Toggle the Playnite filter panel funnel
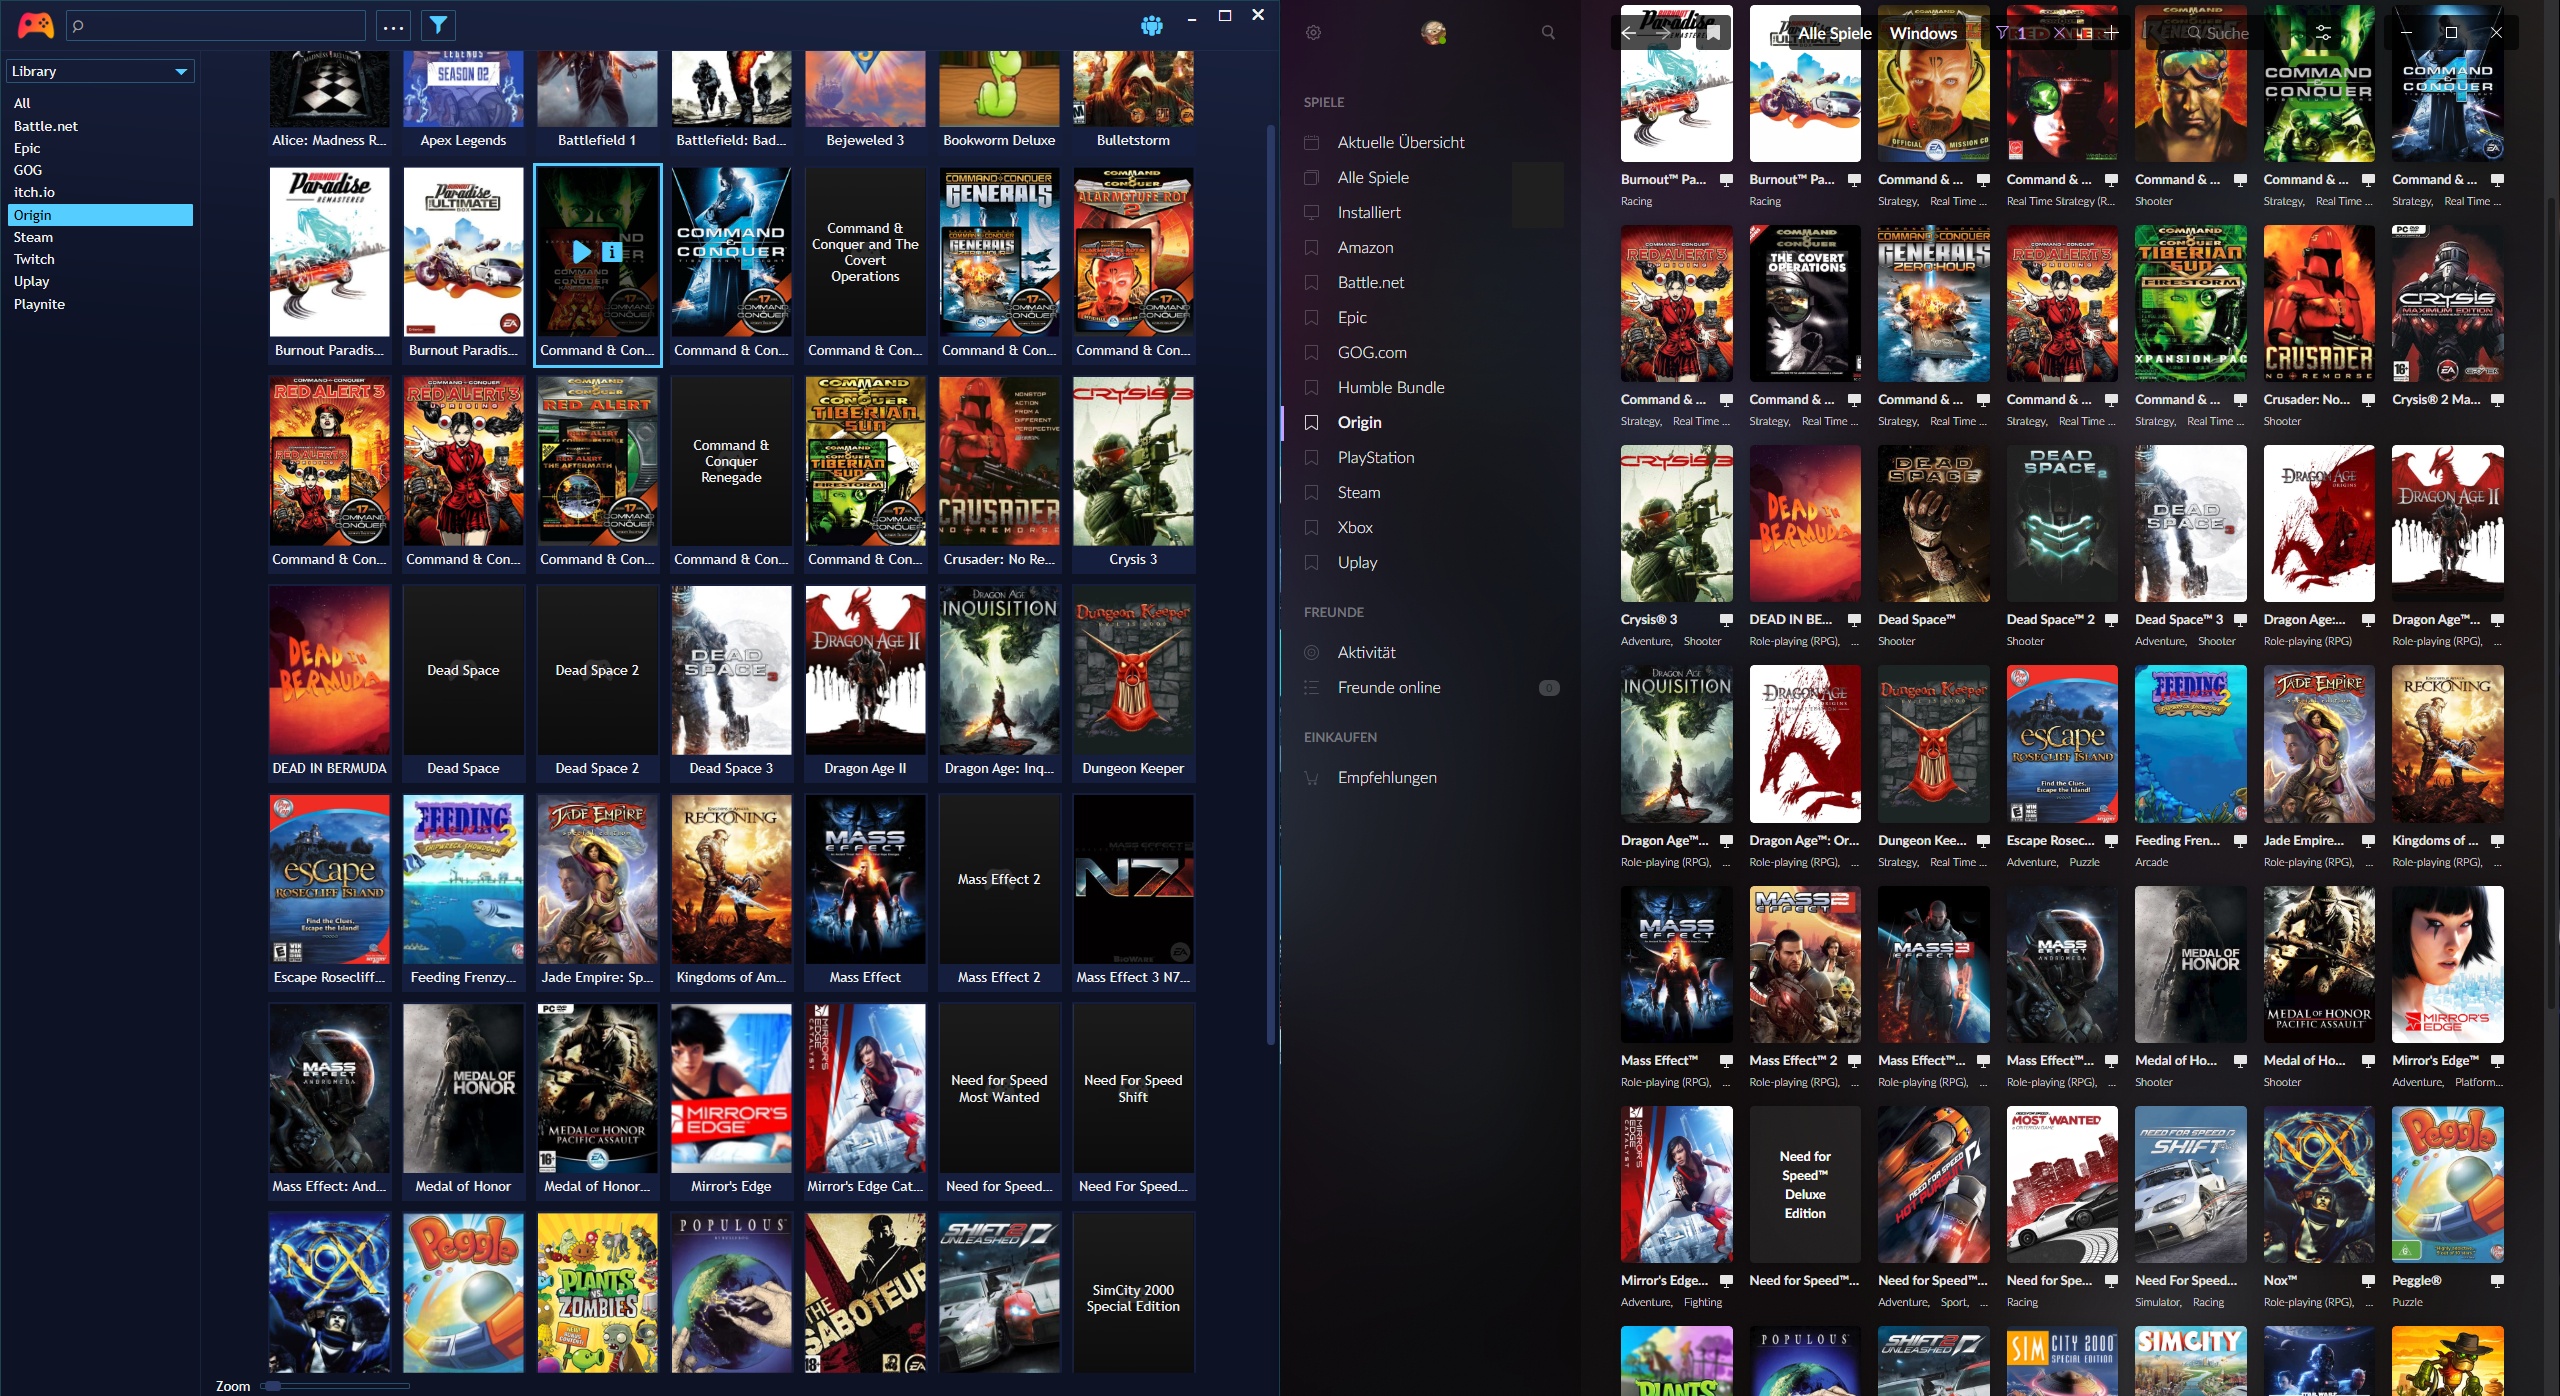The width and height of the screenshot is (2560, 1396). pos(438,26)
